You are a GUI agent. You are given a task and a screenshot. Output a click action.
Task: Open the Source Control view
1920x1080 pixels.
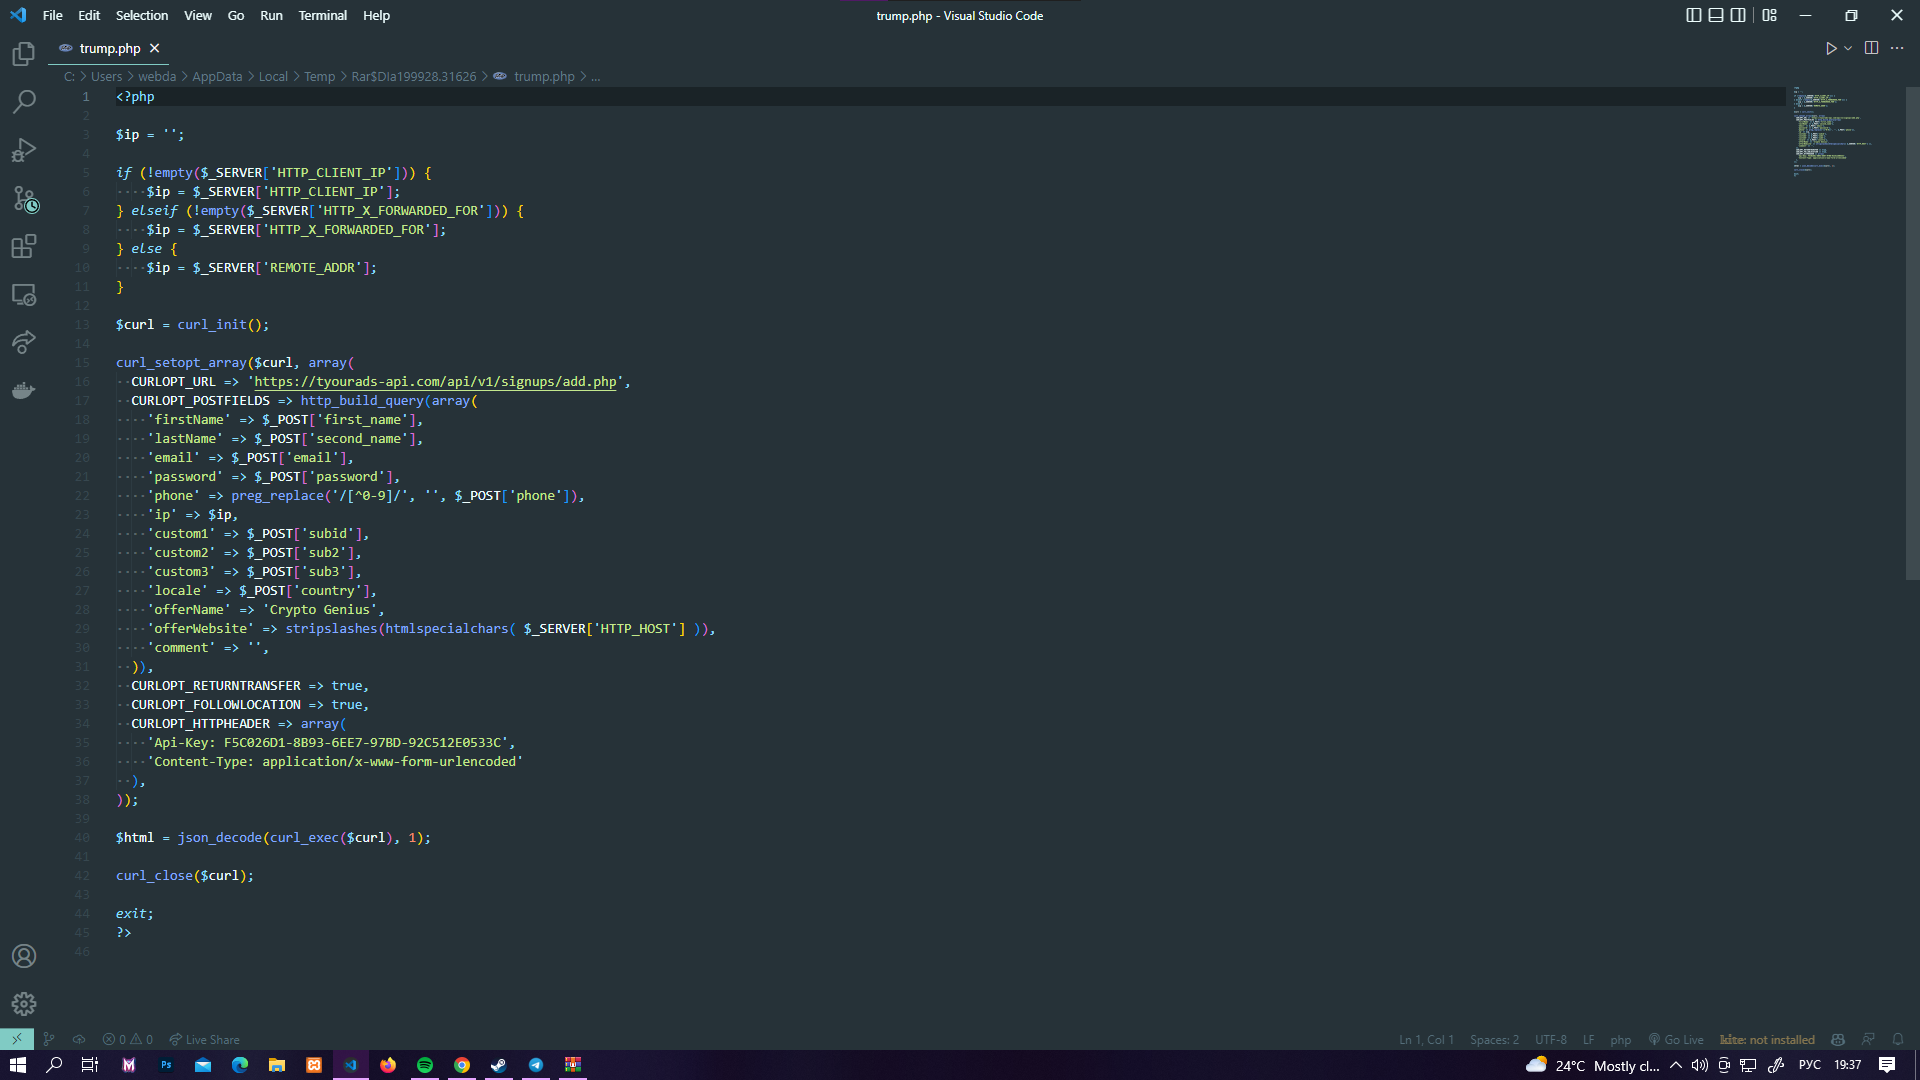24,199
